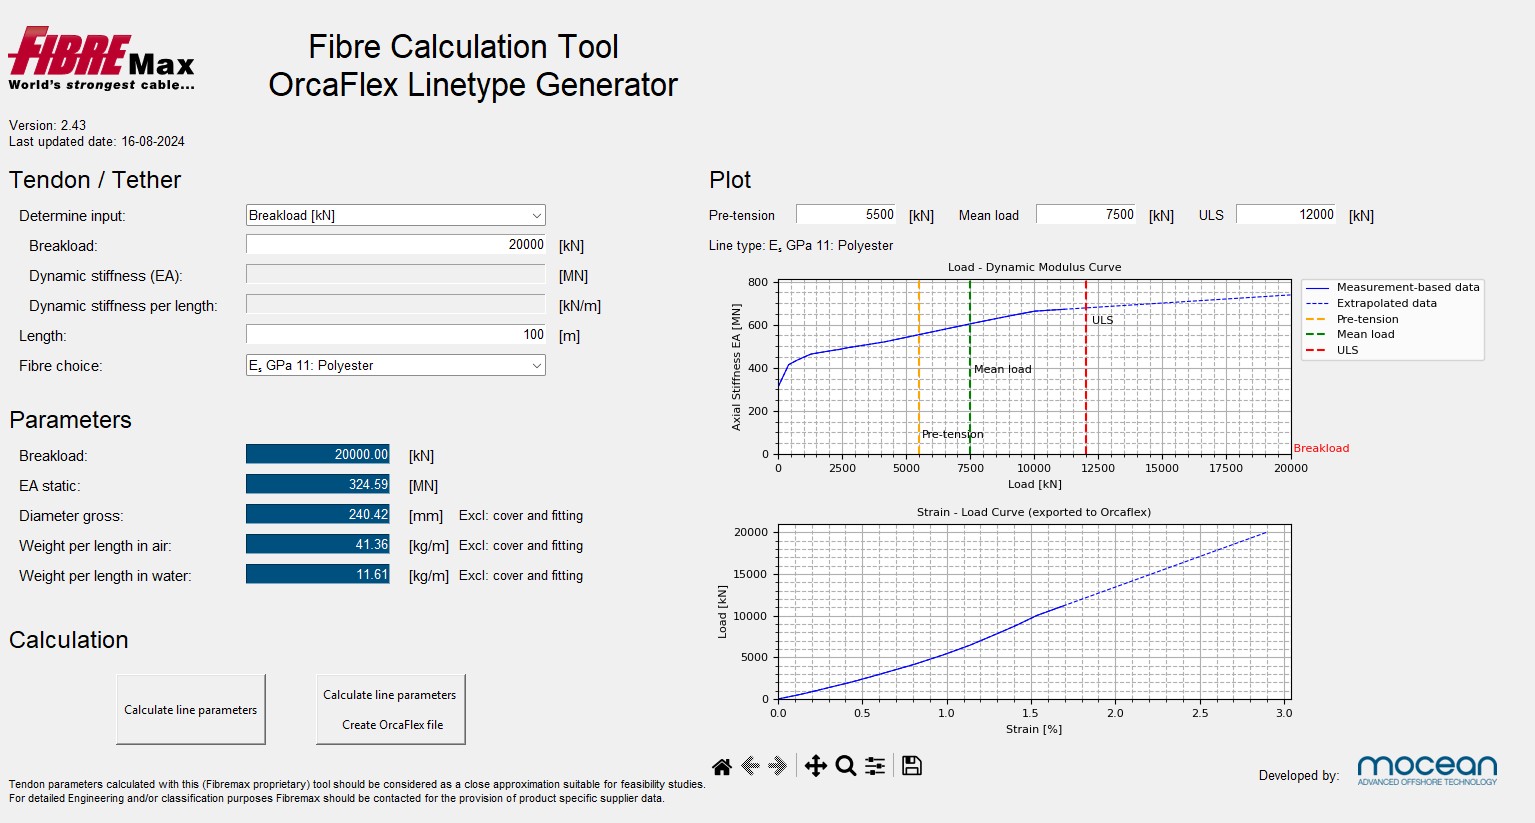The width and height of the screenshot is (1535, 823).
Task: Select the Pan tool cross-arrows icon
Action: (815, 767)
